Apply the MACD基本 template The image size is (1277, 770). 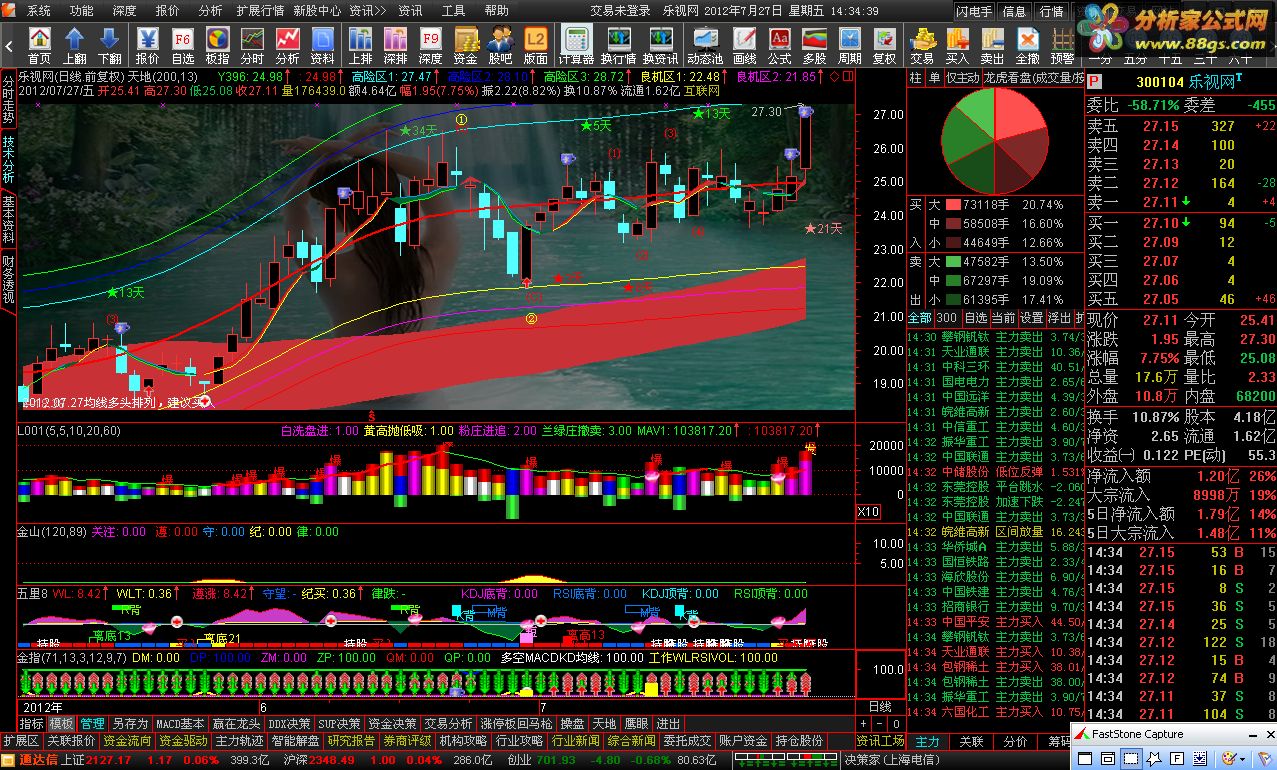click(x=181, y=723)
